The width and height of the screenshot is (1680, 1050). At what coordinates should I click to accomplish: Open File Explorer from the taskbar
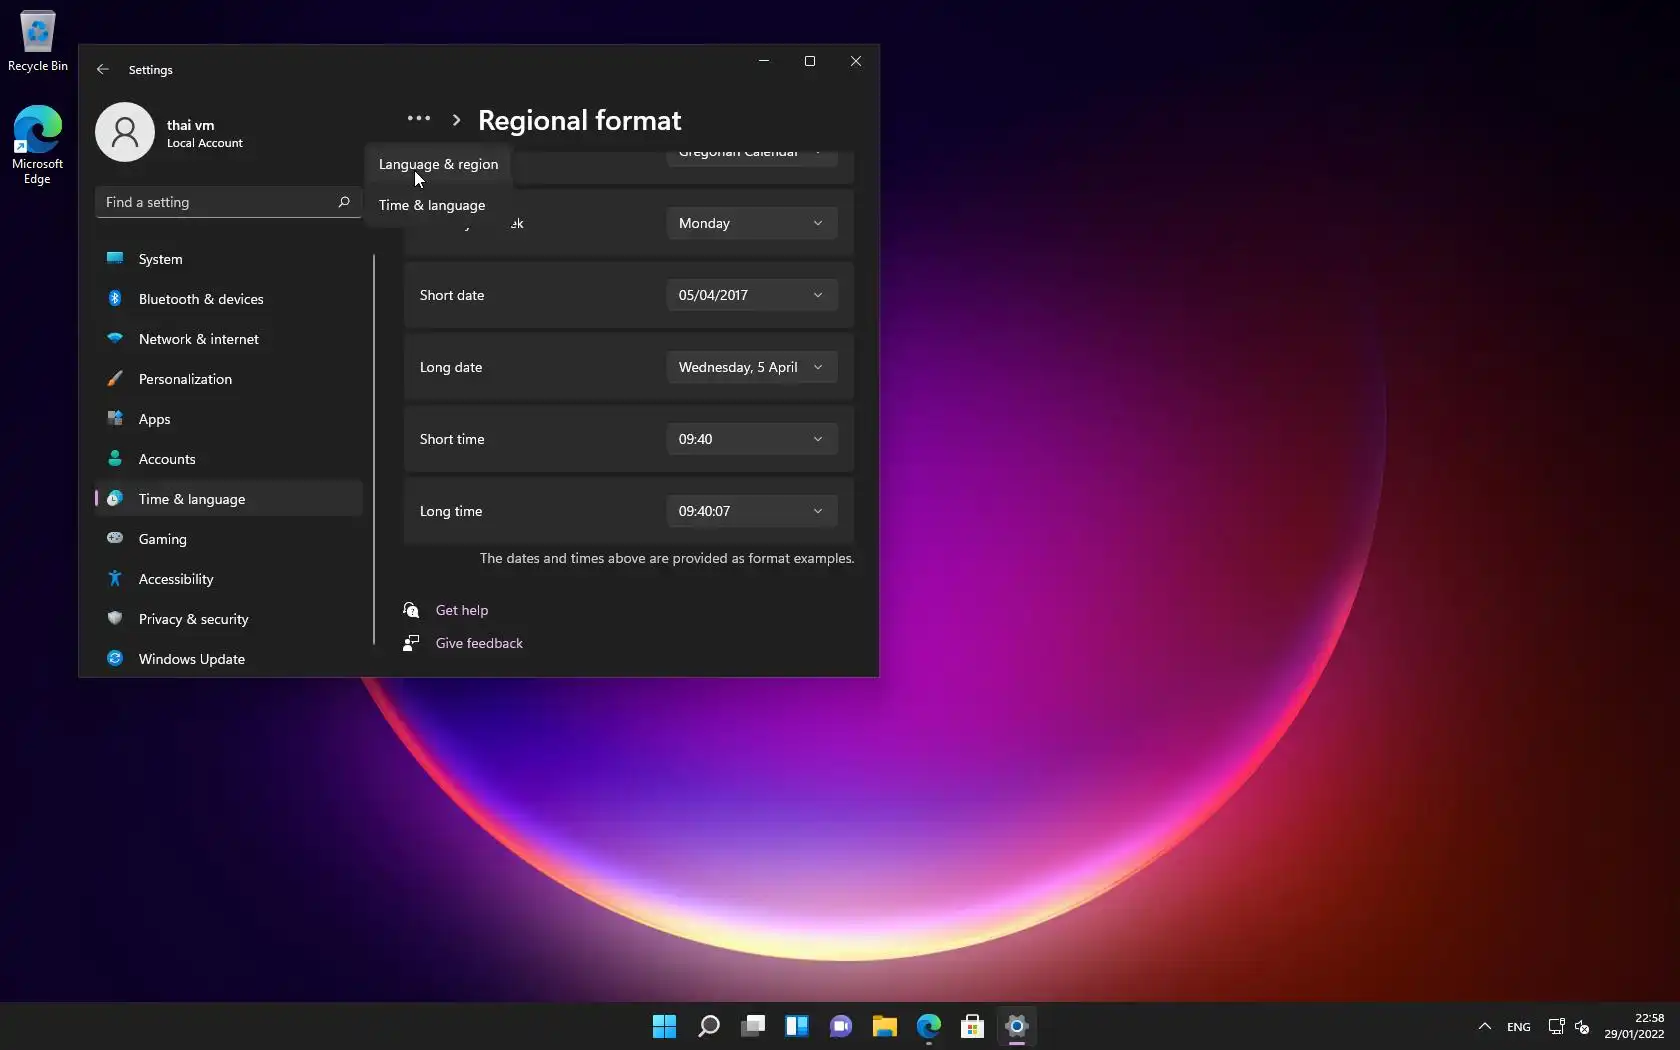[x=885, y=1026]
